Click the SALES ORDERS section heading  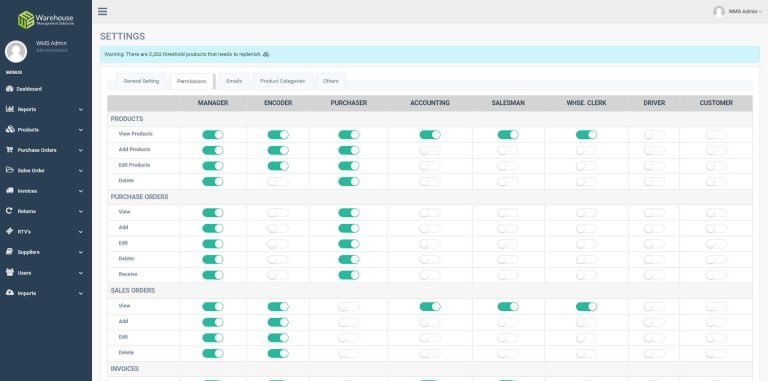(132, 290)
